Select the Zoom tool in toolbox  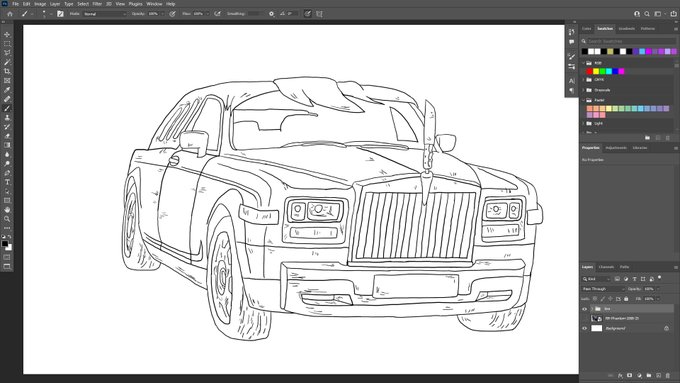tap(7, 219)
